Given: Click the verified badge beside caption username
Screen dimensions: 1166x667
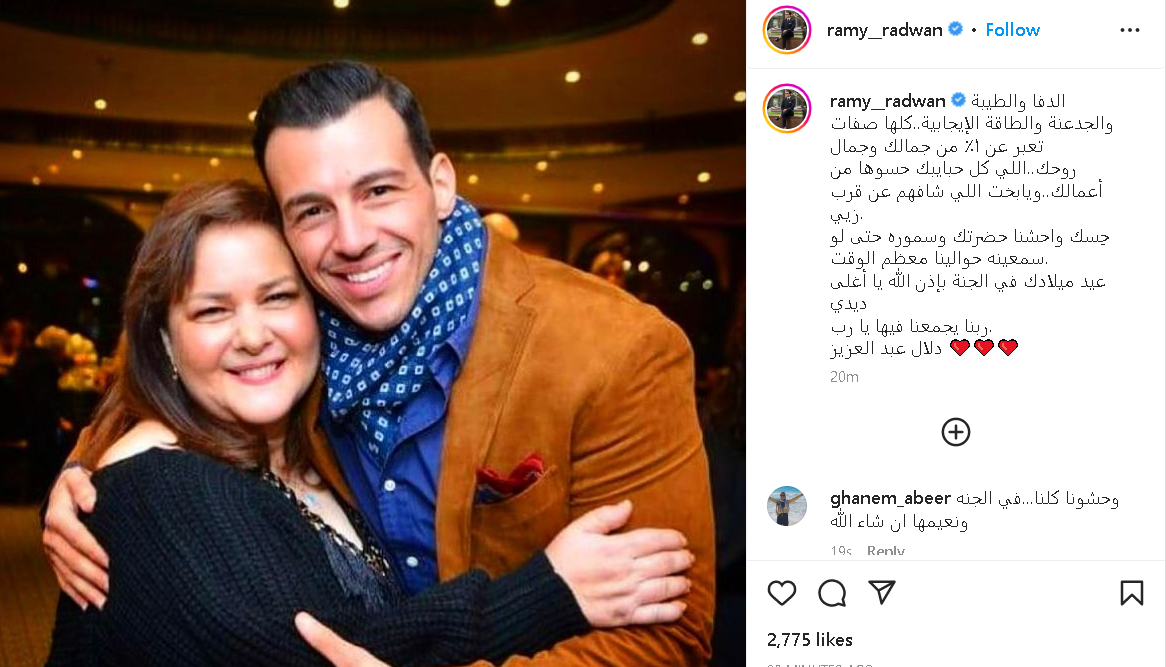Looking at the screenshot, I should tap(959, 100).
